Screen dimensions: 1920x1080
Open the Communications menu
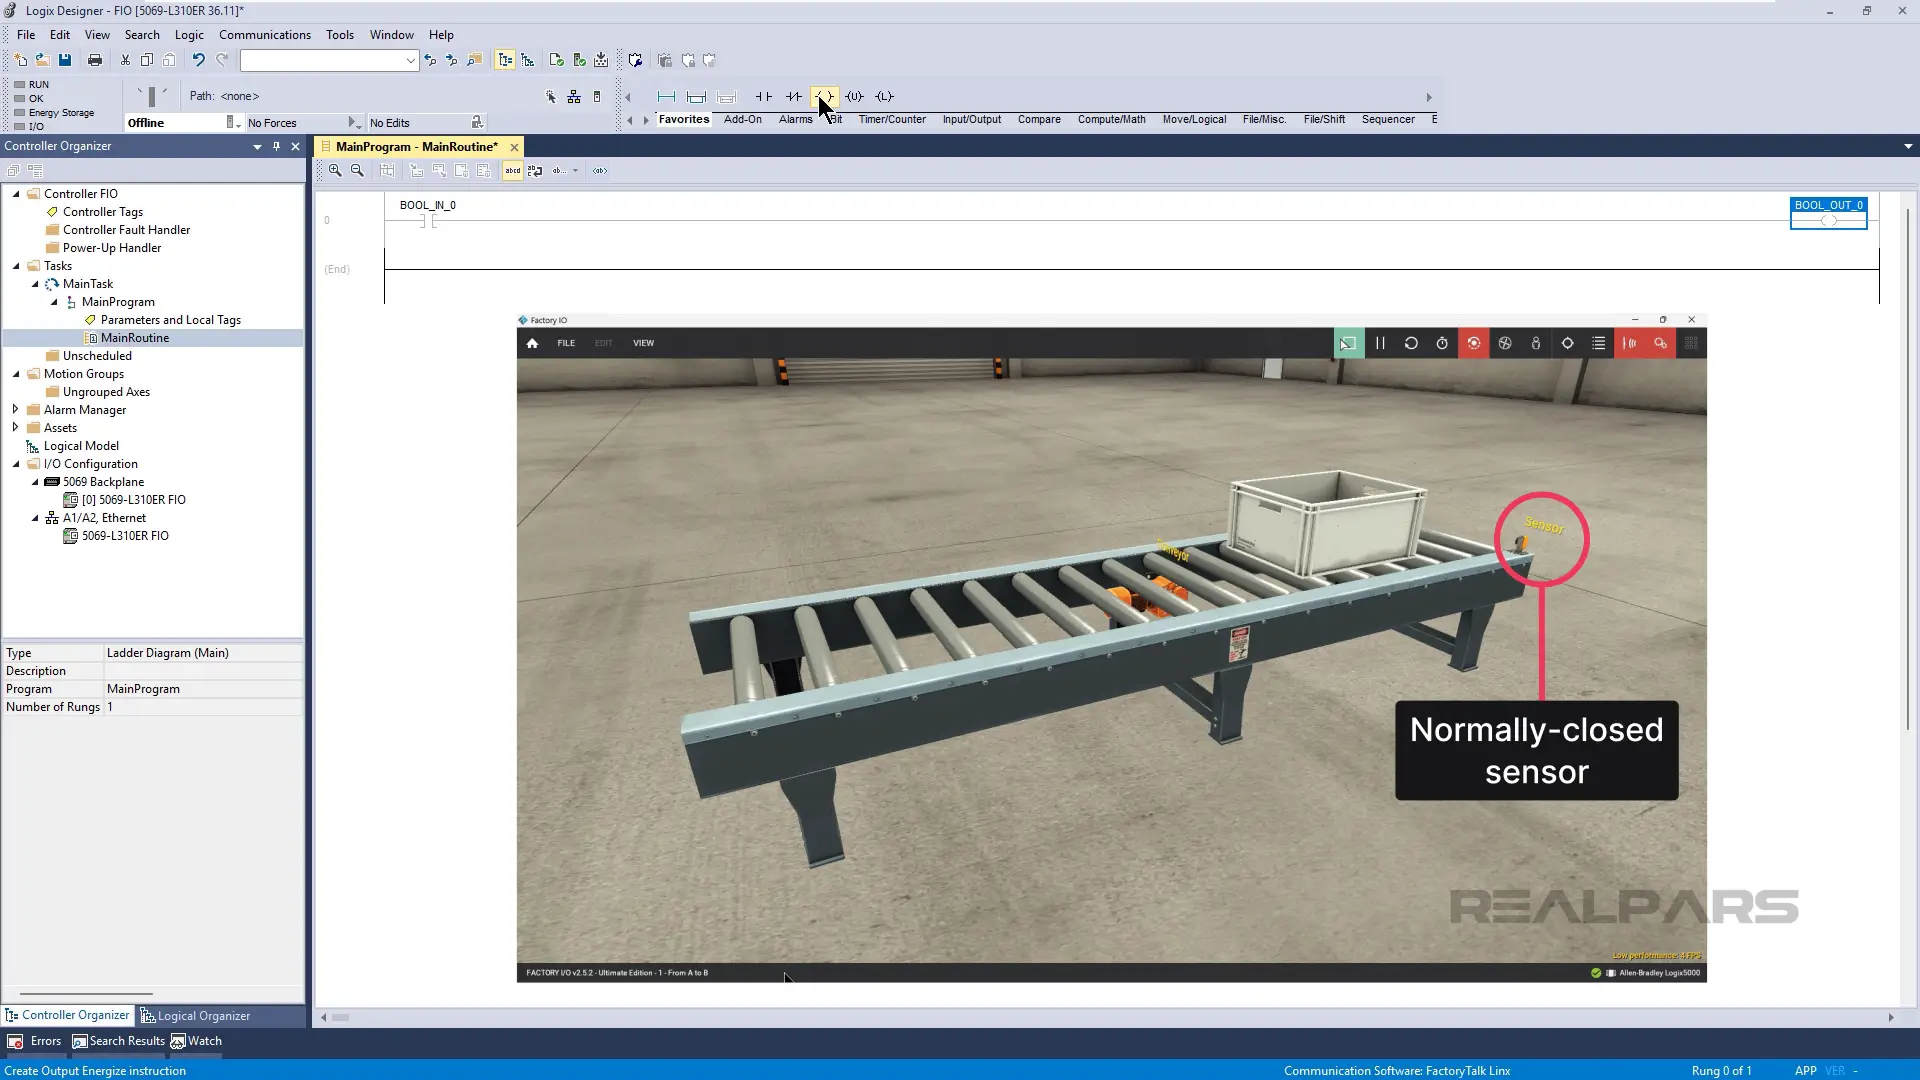pyautogui.click(x=264, y=34)
